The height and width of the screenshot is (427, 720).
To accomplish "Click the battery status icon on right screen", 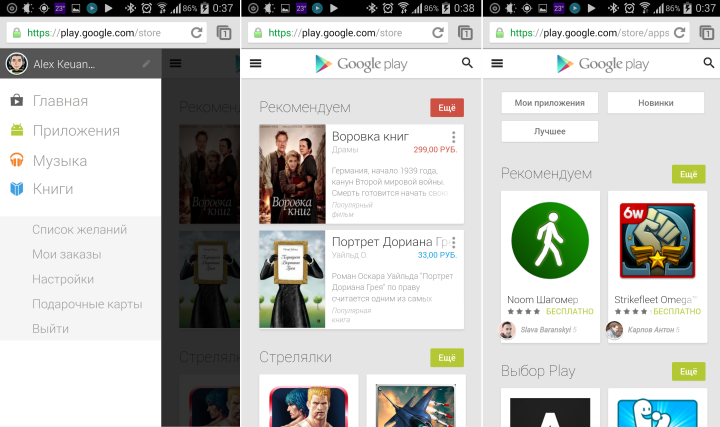I will 687,8.
